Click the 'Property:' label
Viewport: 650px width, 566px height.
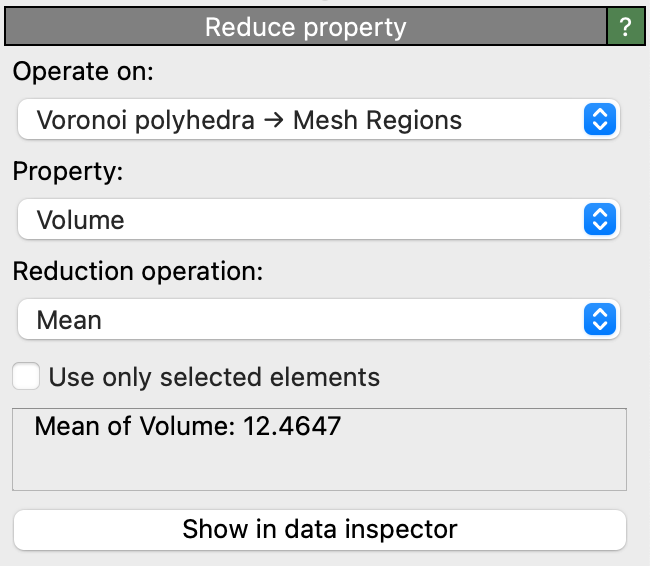tap(68, 171)
